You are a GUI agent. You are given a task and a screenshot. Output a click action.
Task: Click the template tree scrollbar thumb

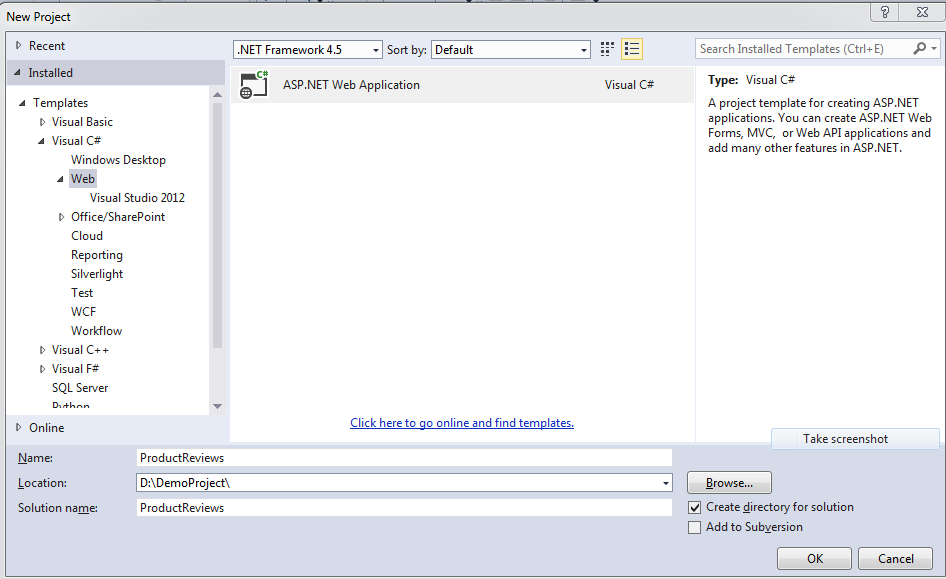coord(217,224)
